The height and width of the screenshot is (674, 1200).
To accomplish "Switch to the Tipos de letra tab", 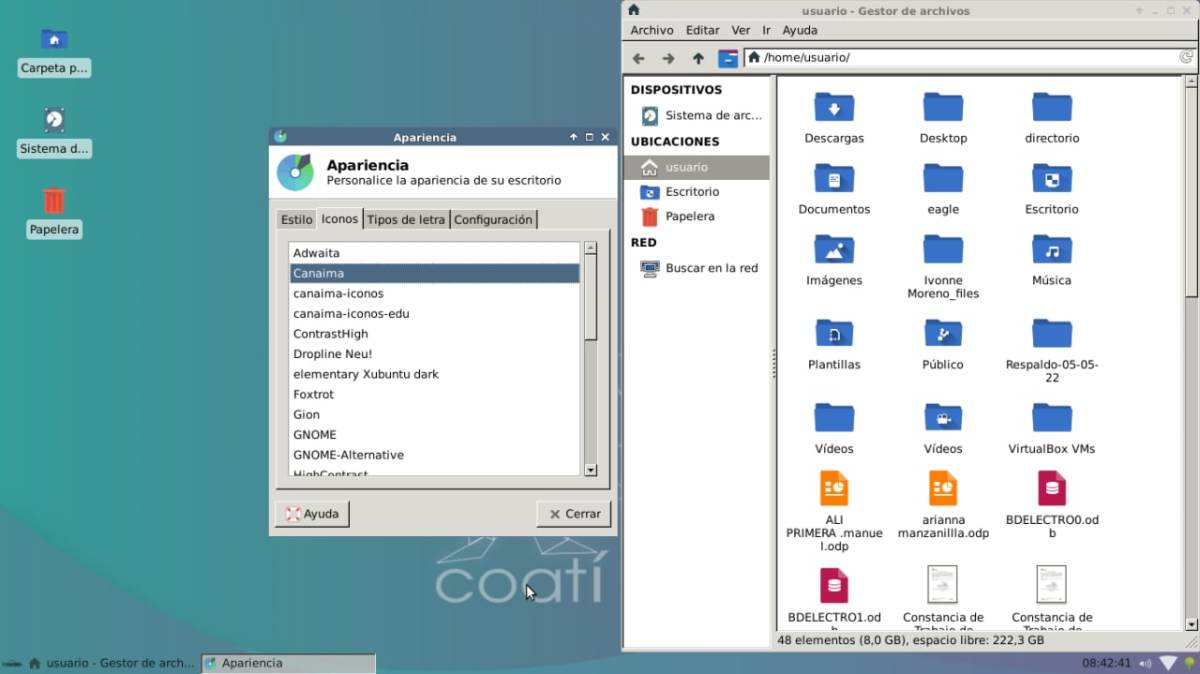I will click(x=405, y=220).
